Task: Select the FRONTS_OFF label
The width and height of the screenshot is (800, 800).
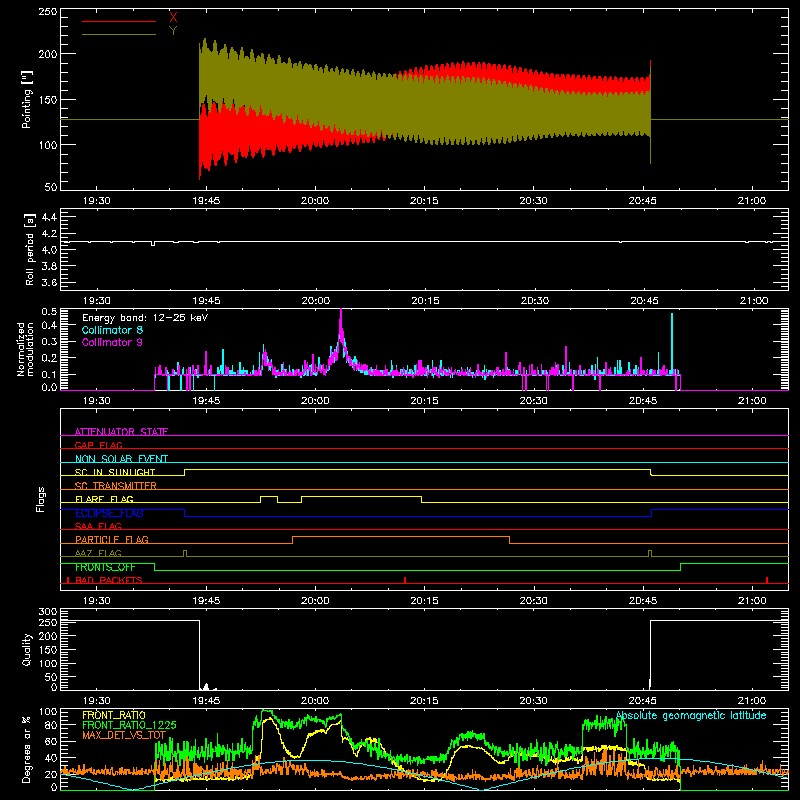Action: [x=105, y=567]
